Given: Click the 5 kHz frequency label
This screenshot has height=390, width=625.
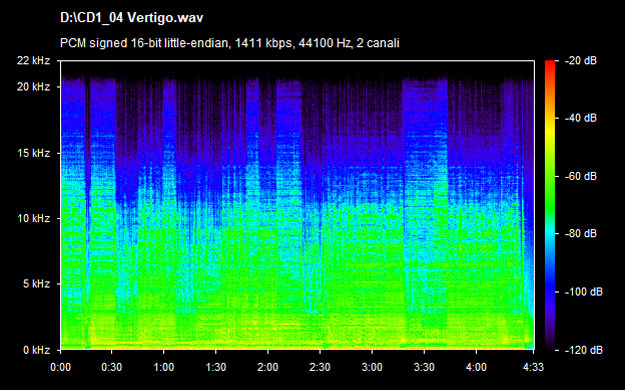Looking at the screenshot, I should tap(36, 284).
